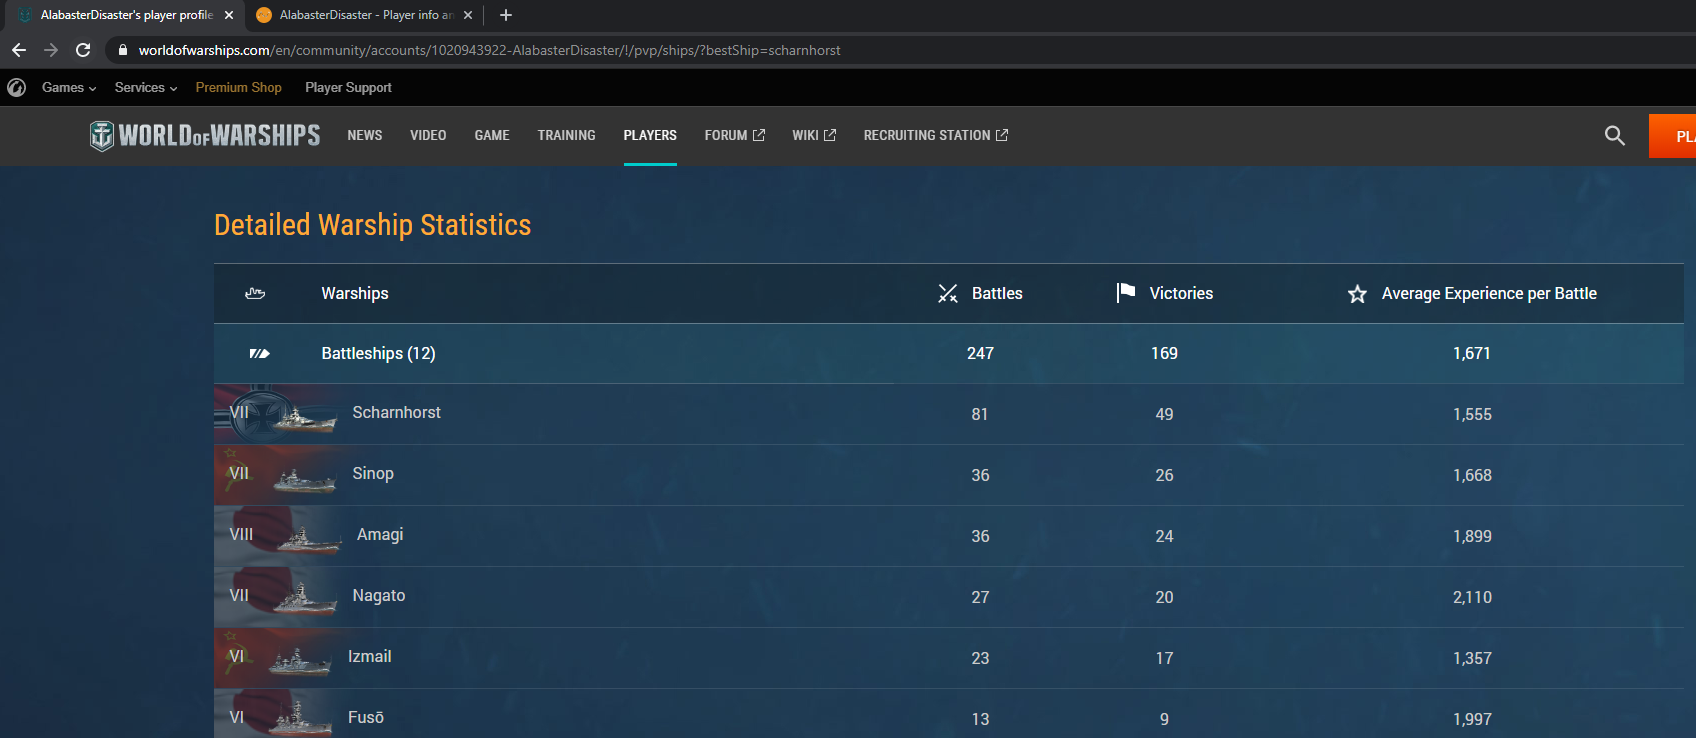Collapse the Battleships (12) group row
The height and width of the screenshot is (738, 1696).
948,353
